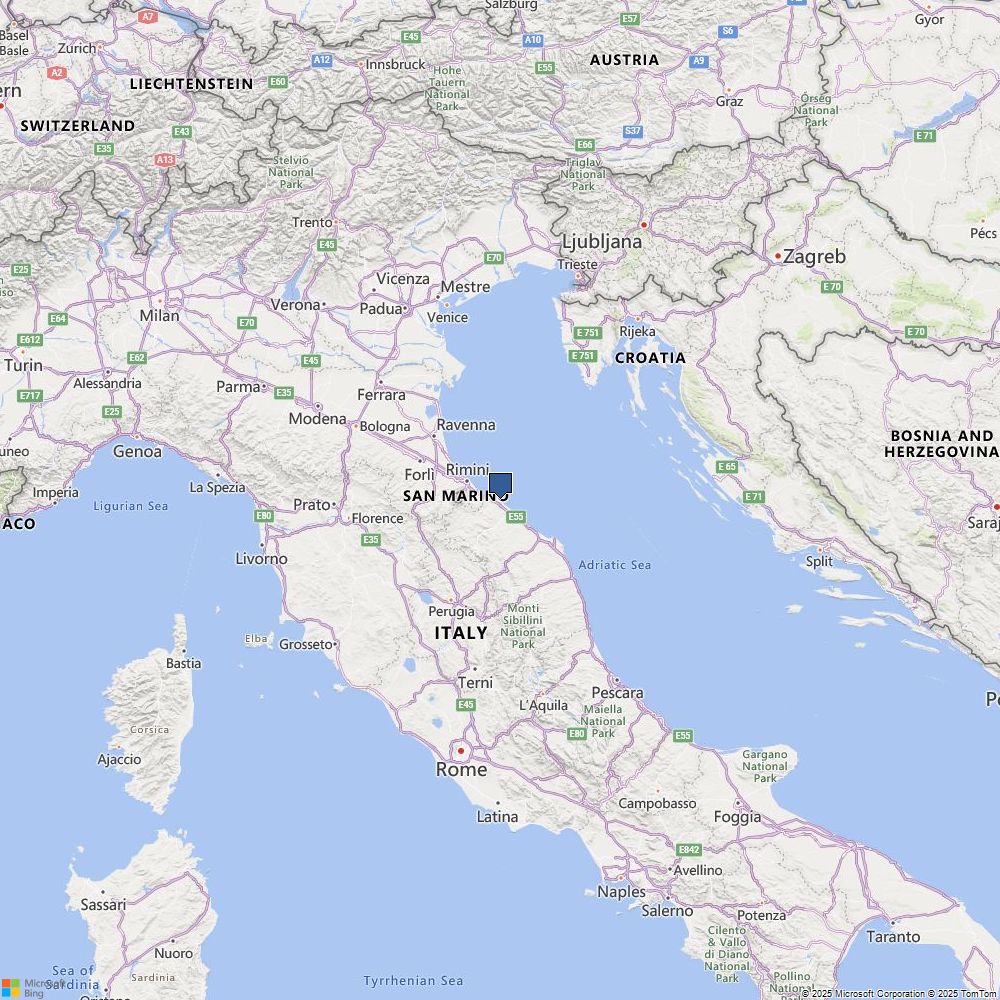Click the E55 road shield near Rimini

[516, 517]
